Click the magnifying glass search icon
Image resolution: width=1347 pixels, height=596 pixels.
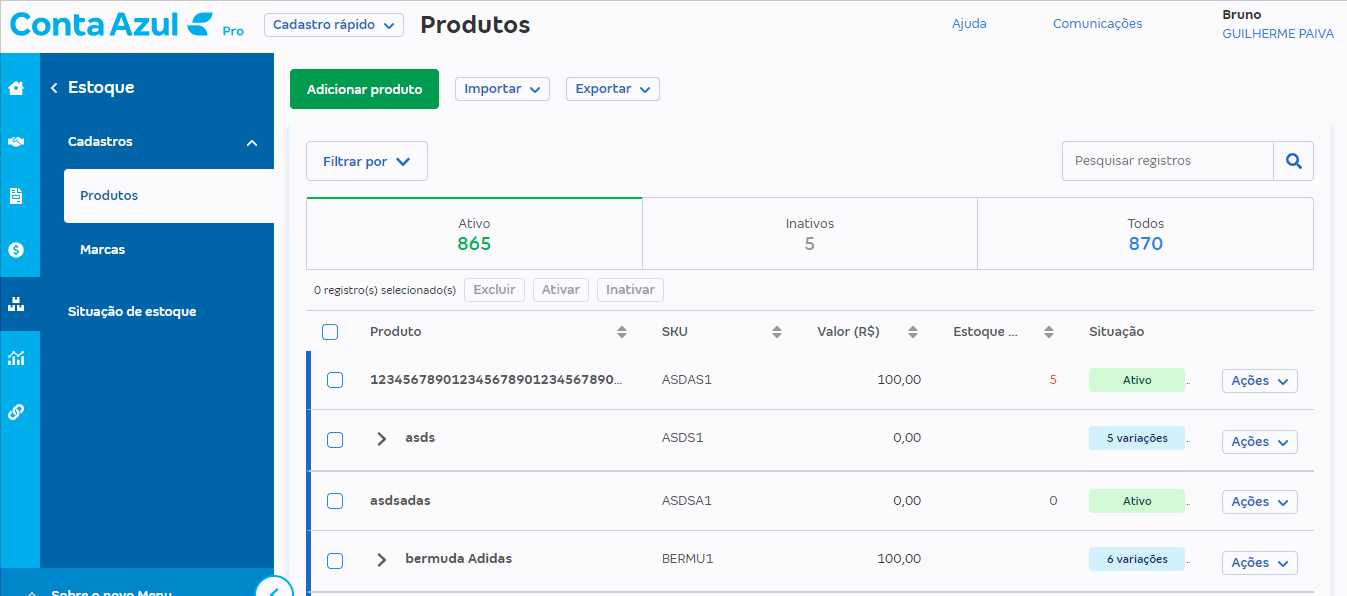(x=1293, y=161)
